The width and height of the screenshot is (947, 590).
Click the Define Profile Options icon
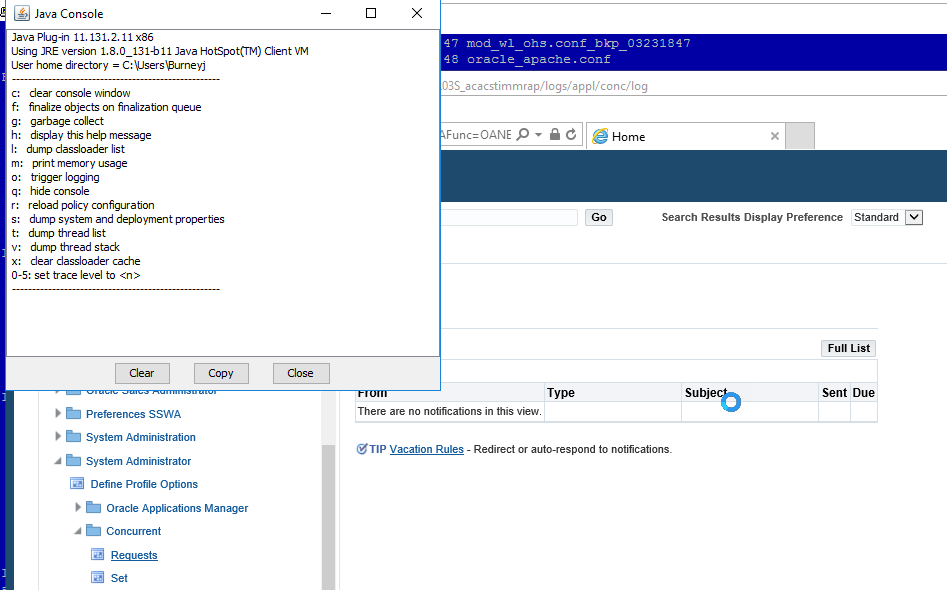[77, 484]
